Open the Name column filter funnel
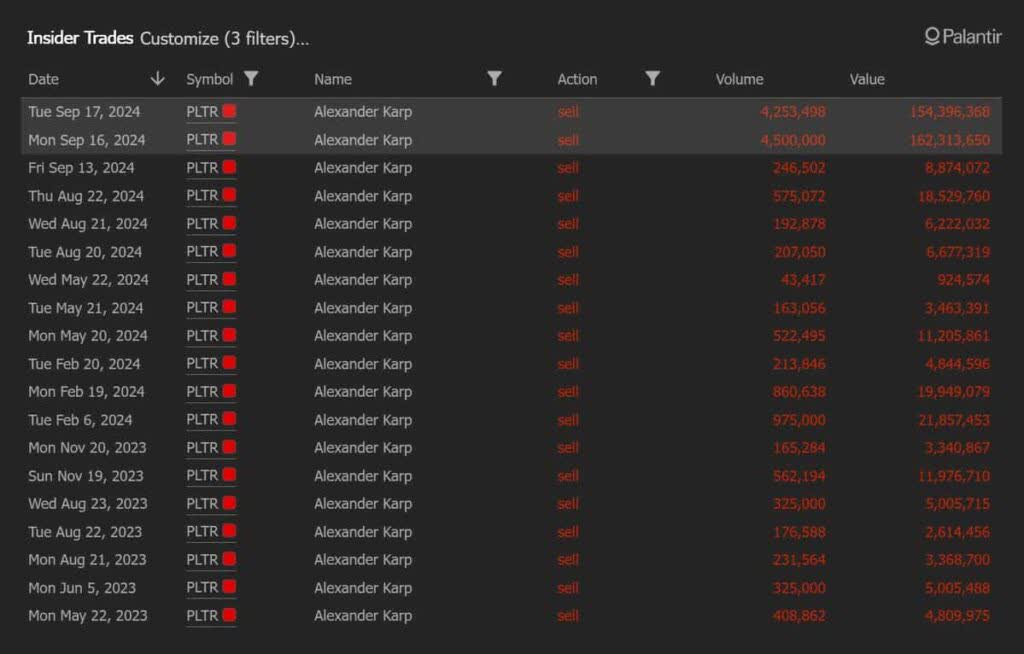The image size is (1024, 654). click(494, 78)
